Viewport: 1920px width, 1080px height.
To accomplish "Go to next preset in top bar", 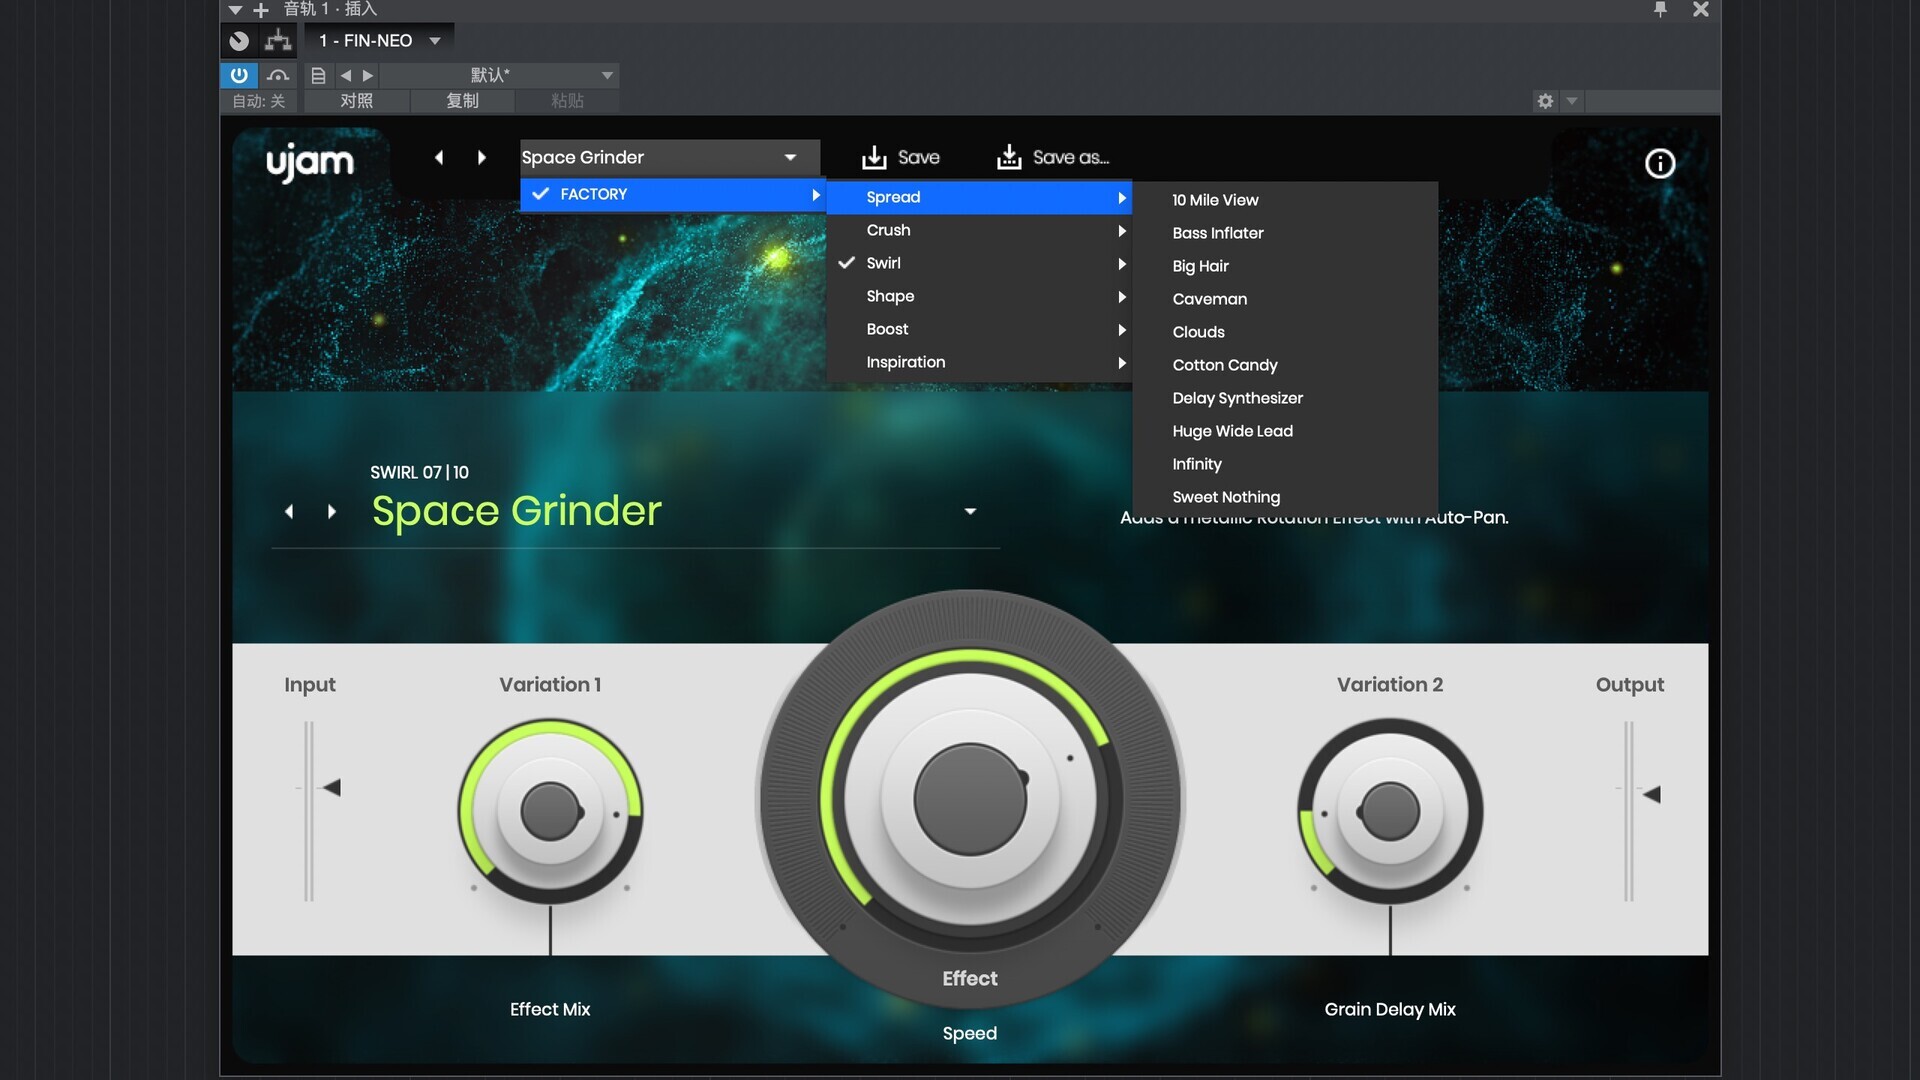I will pyautogui.click(x=481, y=157).
